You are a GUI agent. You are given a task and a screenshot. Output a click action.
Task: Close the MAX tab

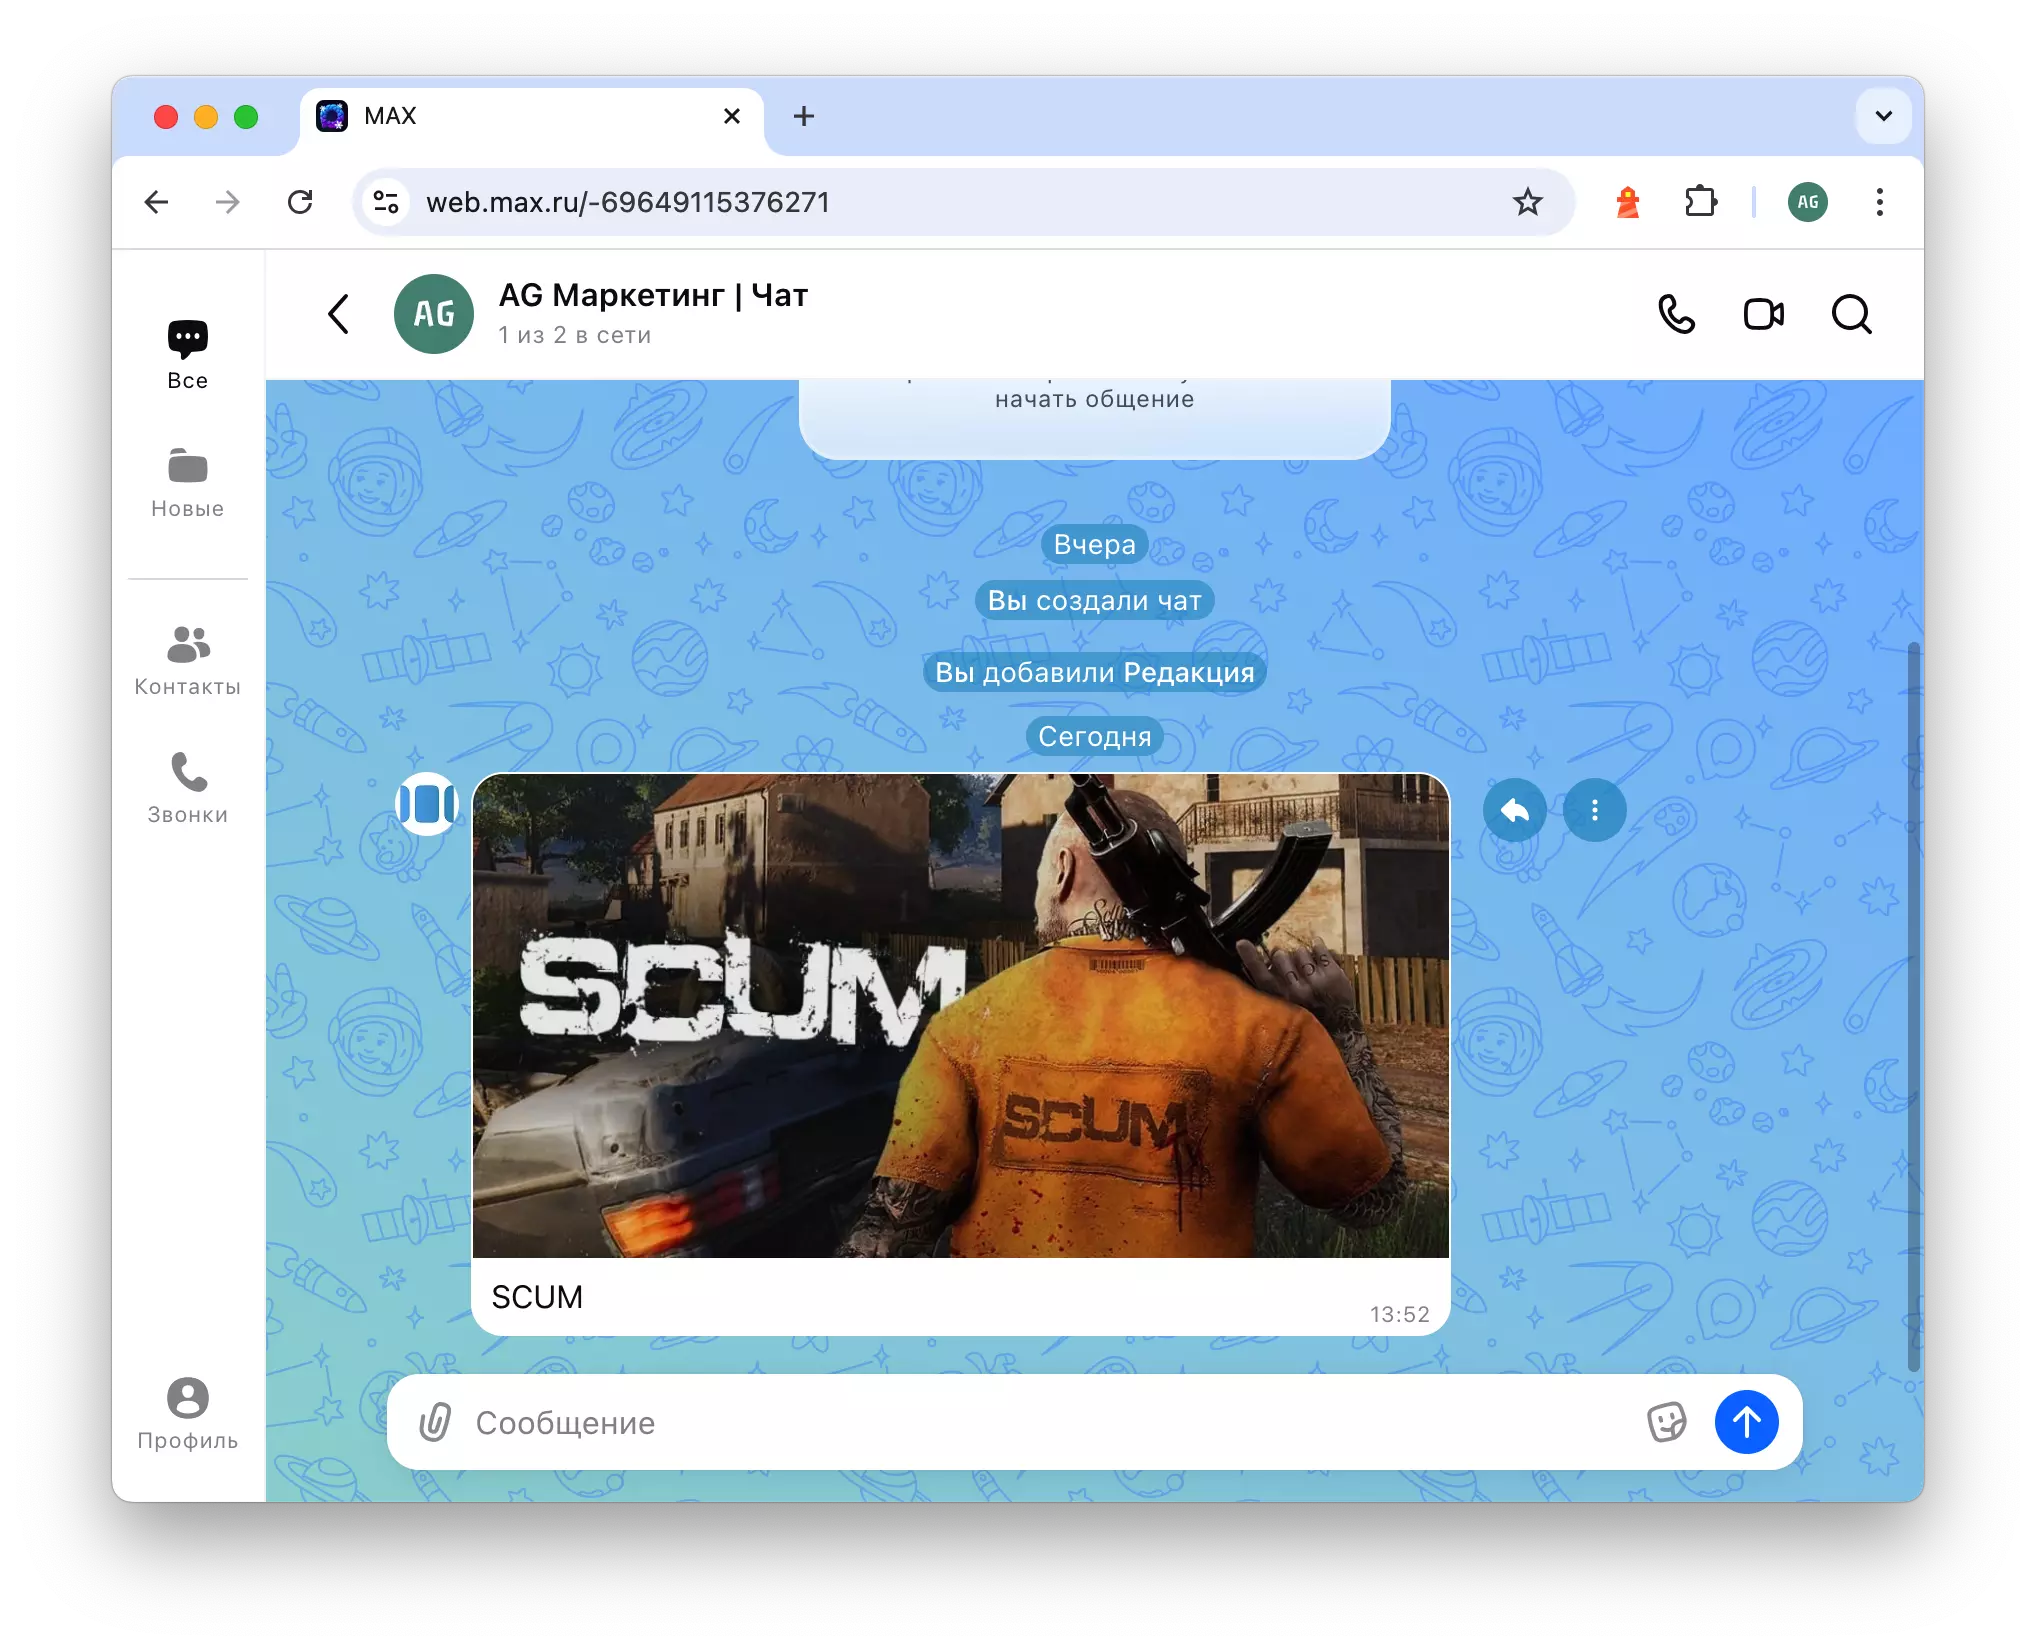coord(732,116)
